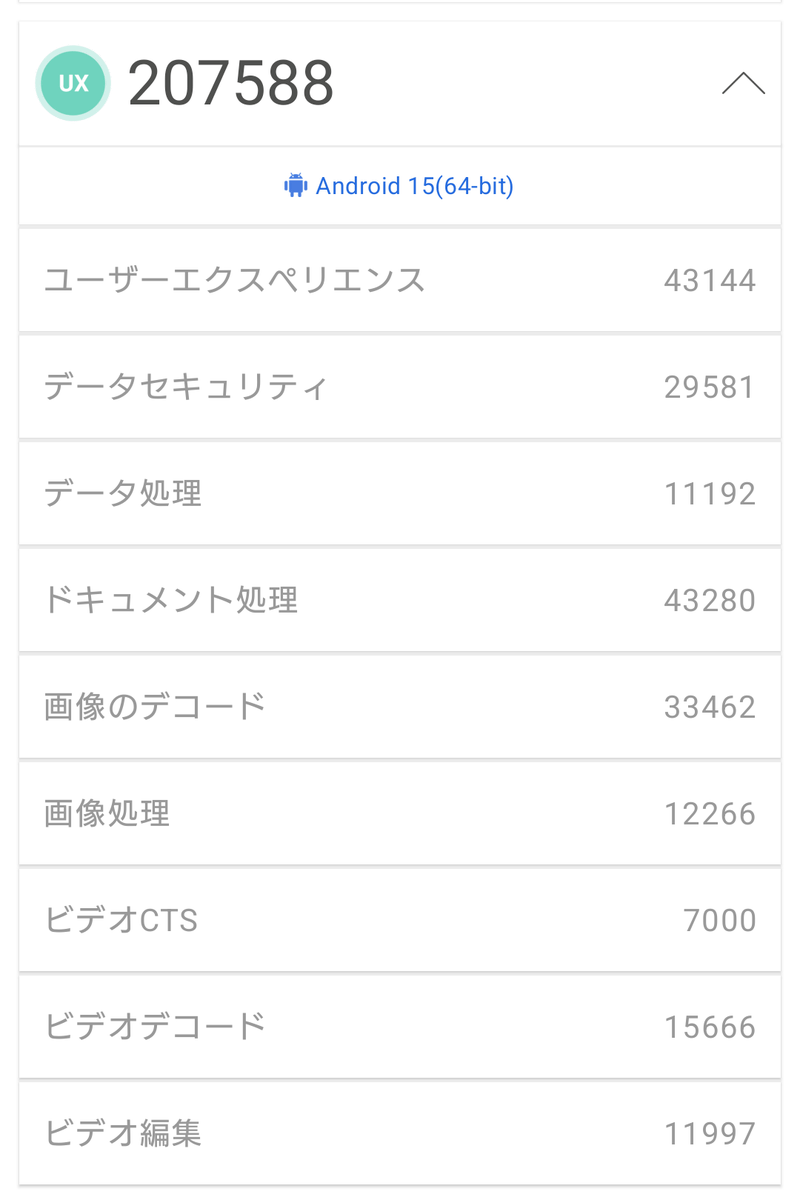Click the score value 15666
The image size is (800, 1200).
click(709, 1027)
